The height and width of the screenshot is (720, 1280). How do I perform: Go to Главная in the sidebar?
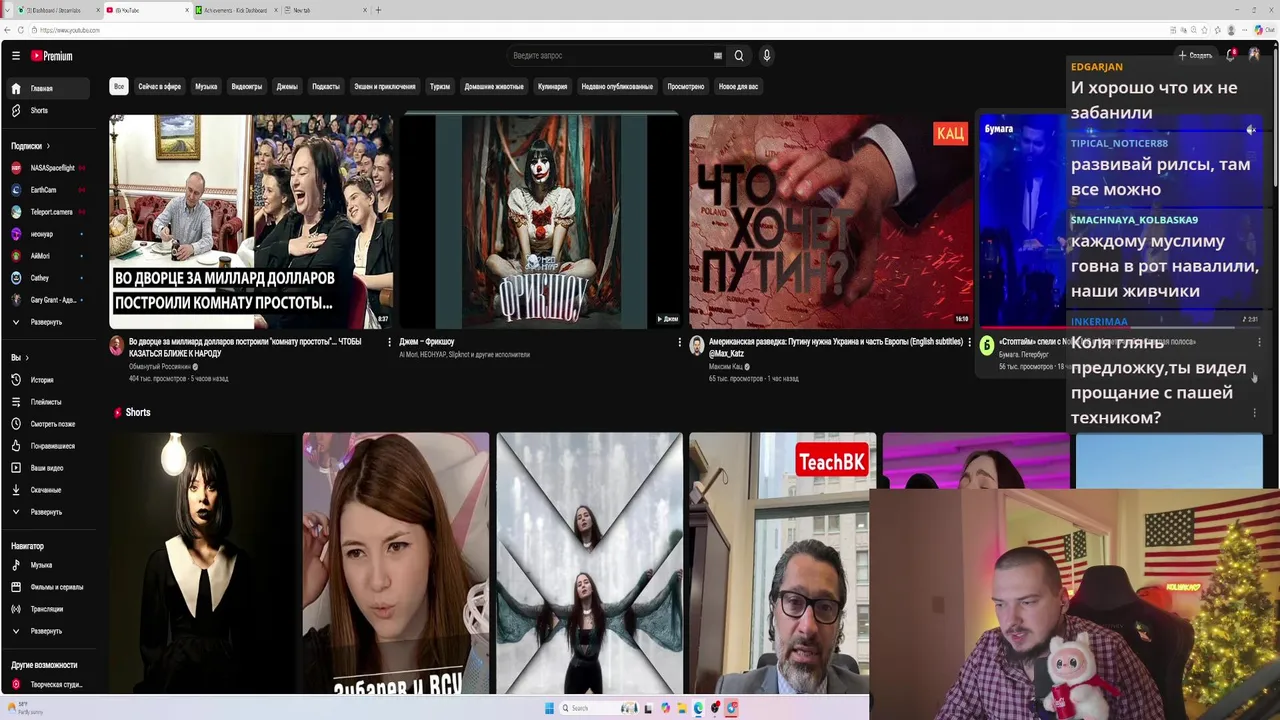(x=46, y=88)
